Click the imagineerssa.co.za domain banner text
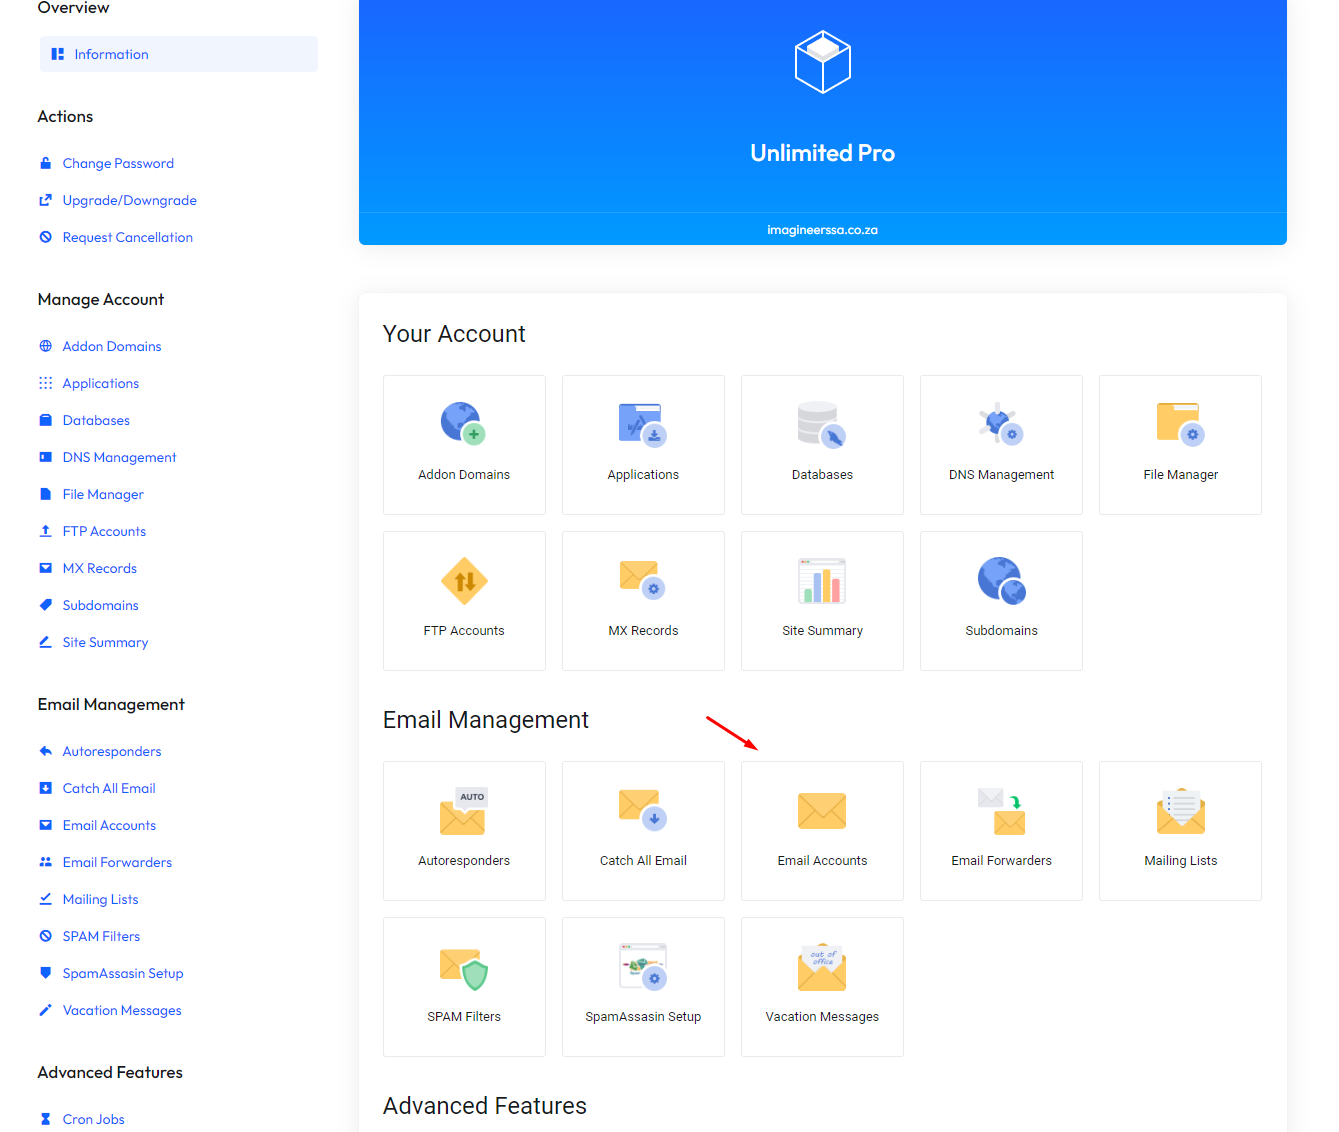Image resolution: width=1339 pixels, height=1132 pixels. [x=822, y=230]
